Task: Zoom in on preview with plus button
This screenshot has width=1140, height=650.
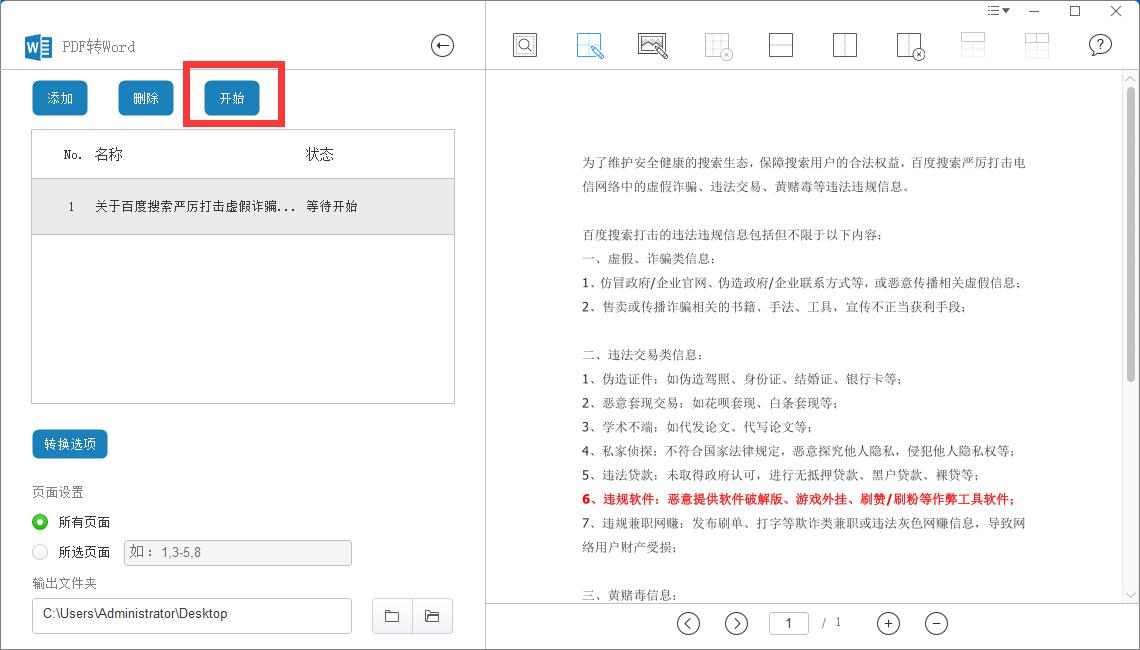Action: [888, 623]
